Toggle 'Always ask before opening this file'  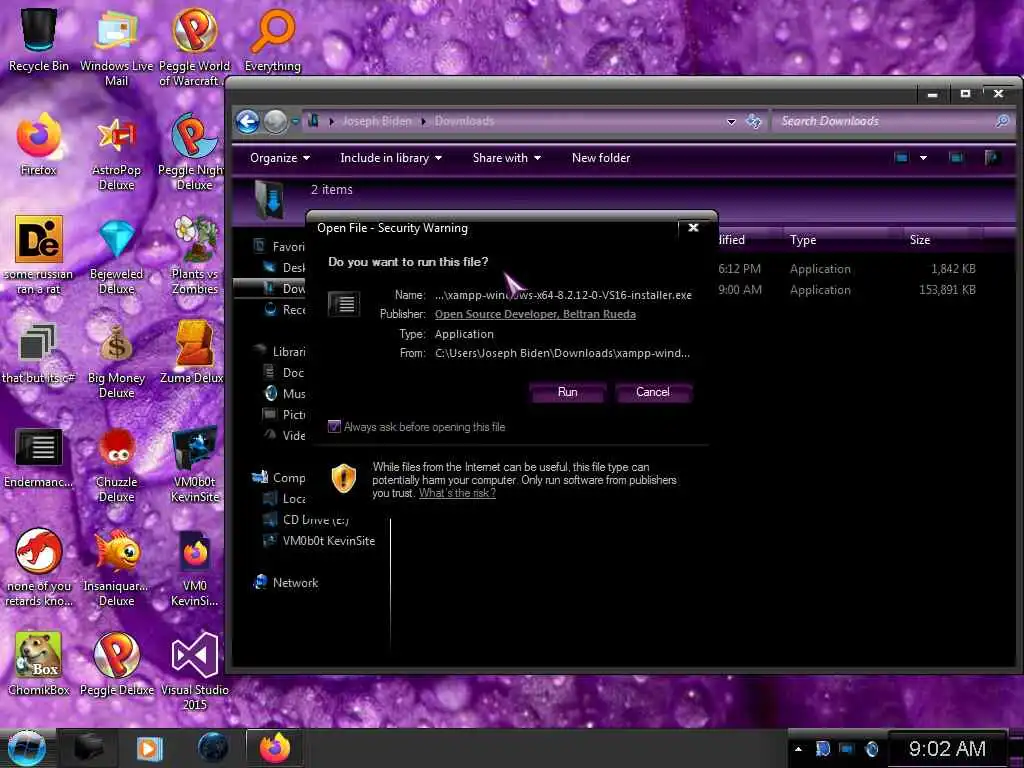pyautogui.click(x=334, y=426)
